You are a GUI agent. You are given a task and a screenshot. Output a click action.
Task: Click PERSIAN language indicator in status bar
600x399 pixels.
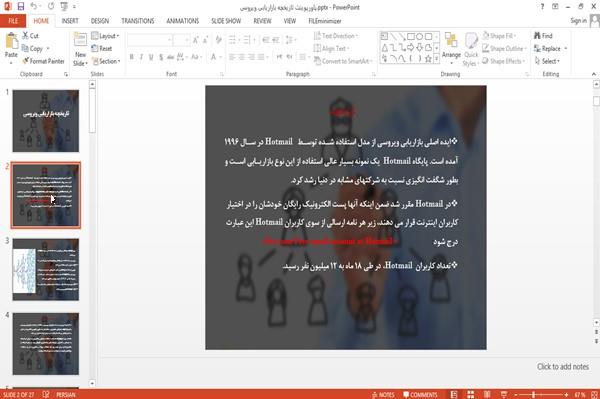[66, 394]
